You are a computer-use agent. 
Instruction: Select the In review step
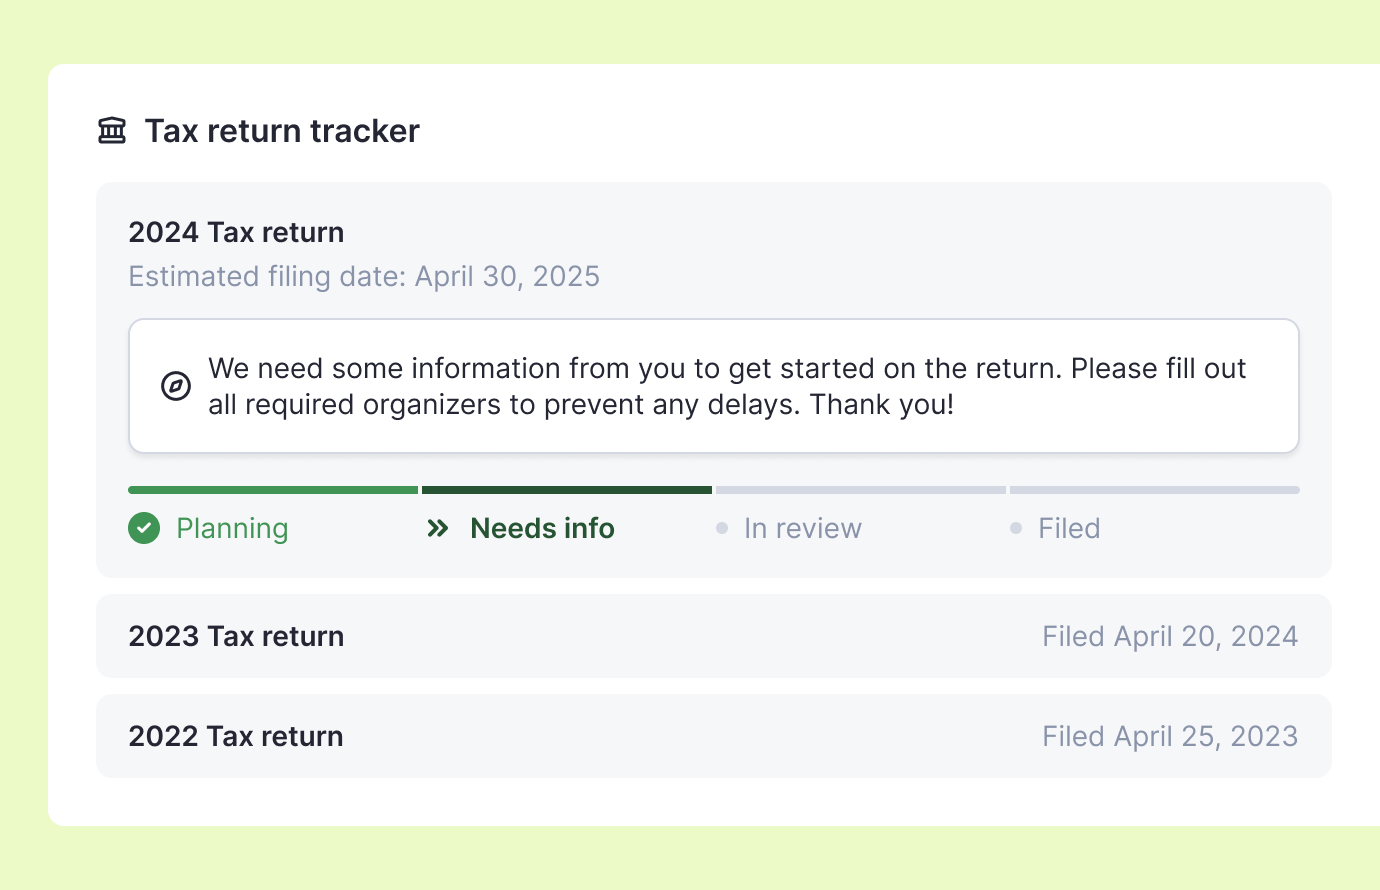(802, 528)
